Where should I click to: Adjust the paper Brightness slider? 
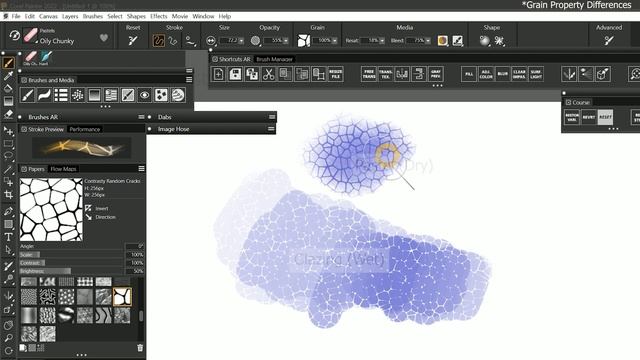coord(71,271)
